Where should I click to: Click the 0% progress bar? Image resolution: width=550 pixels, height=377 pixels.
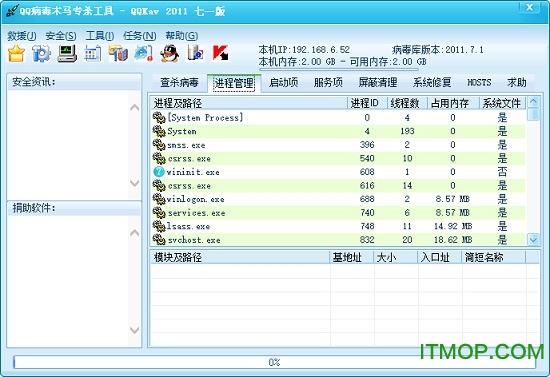(x=274, y=362)
